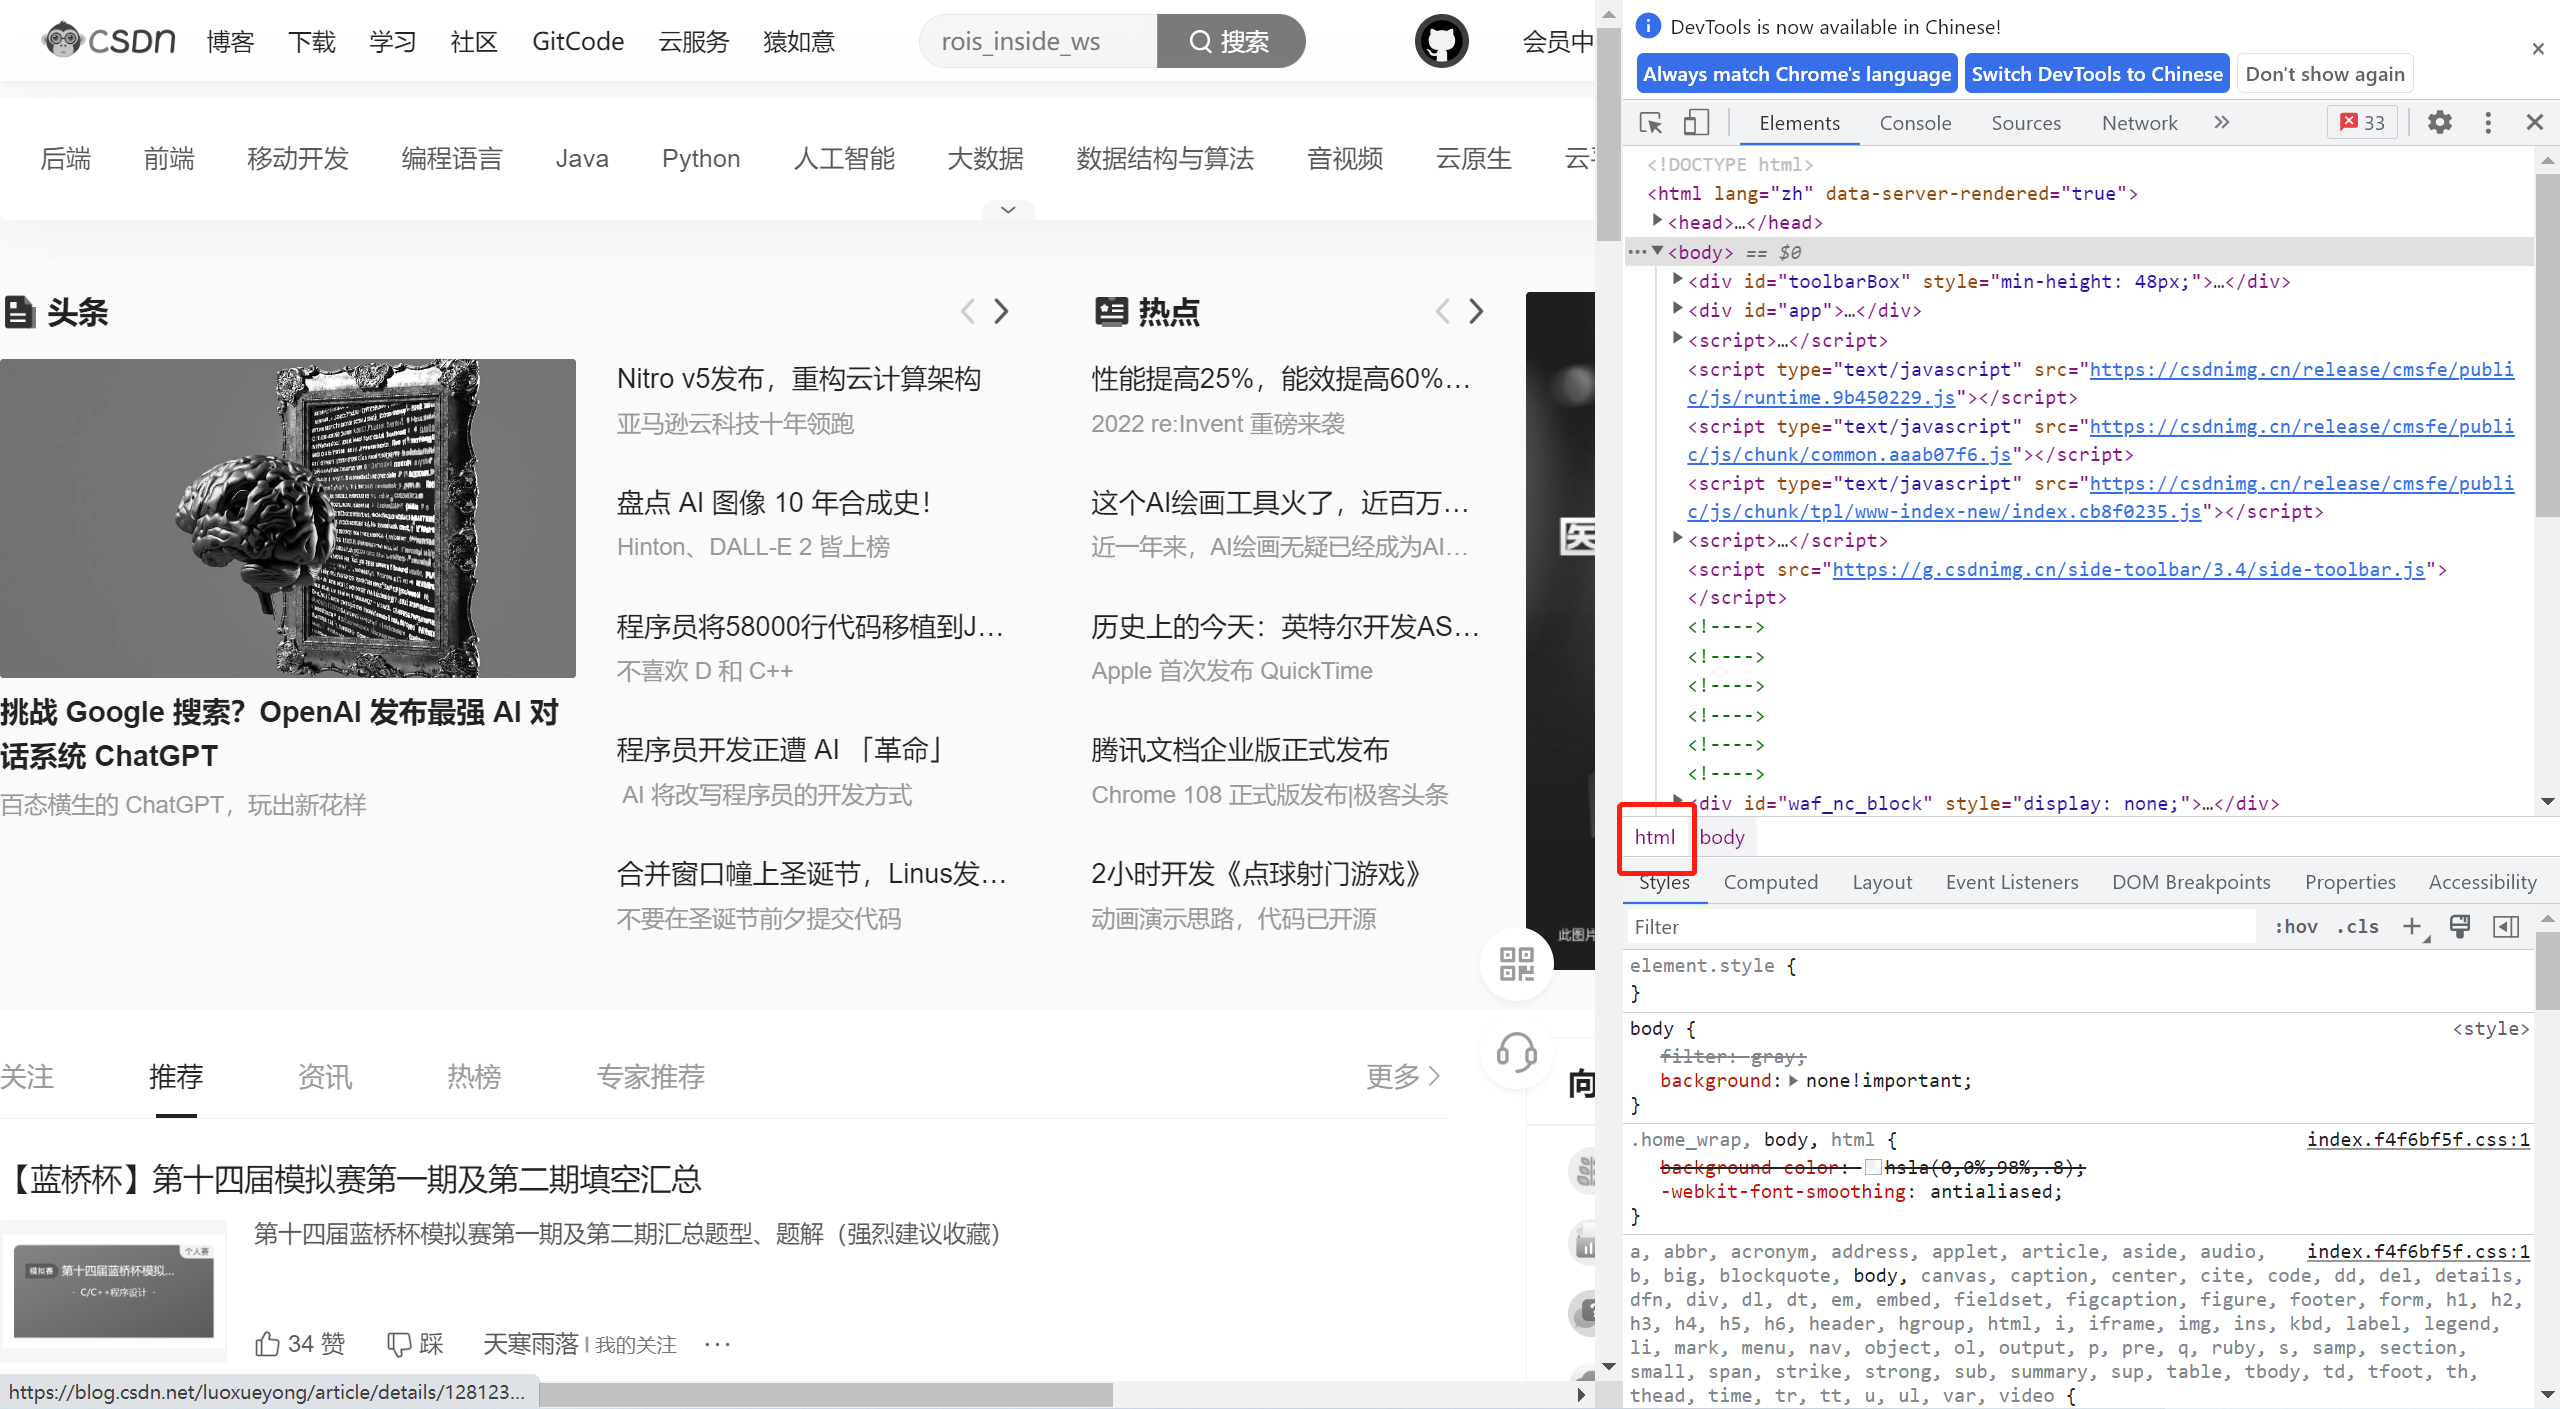Image resolution: width=2560 pixels, height=1409 pixels.
Task: Click the thumbs-up 34 赞 icon
Action: (267, 1343)
